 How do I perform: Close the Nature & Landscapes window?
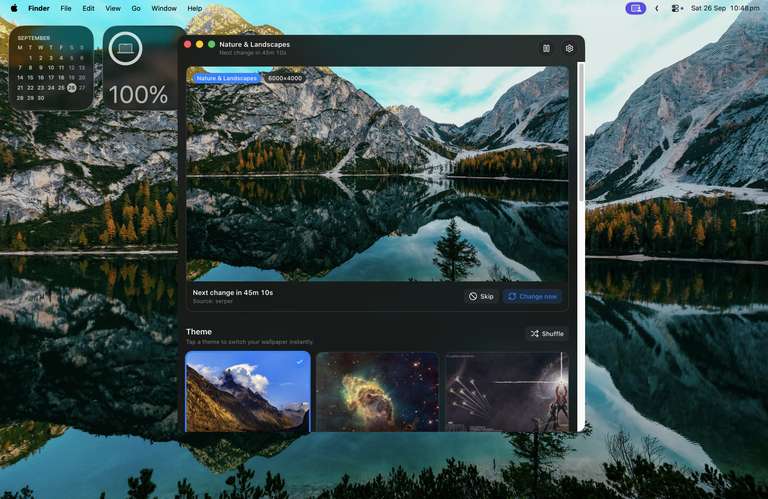pyautogui.click(x=188, y=44)
